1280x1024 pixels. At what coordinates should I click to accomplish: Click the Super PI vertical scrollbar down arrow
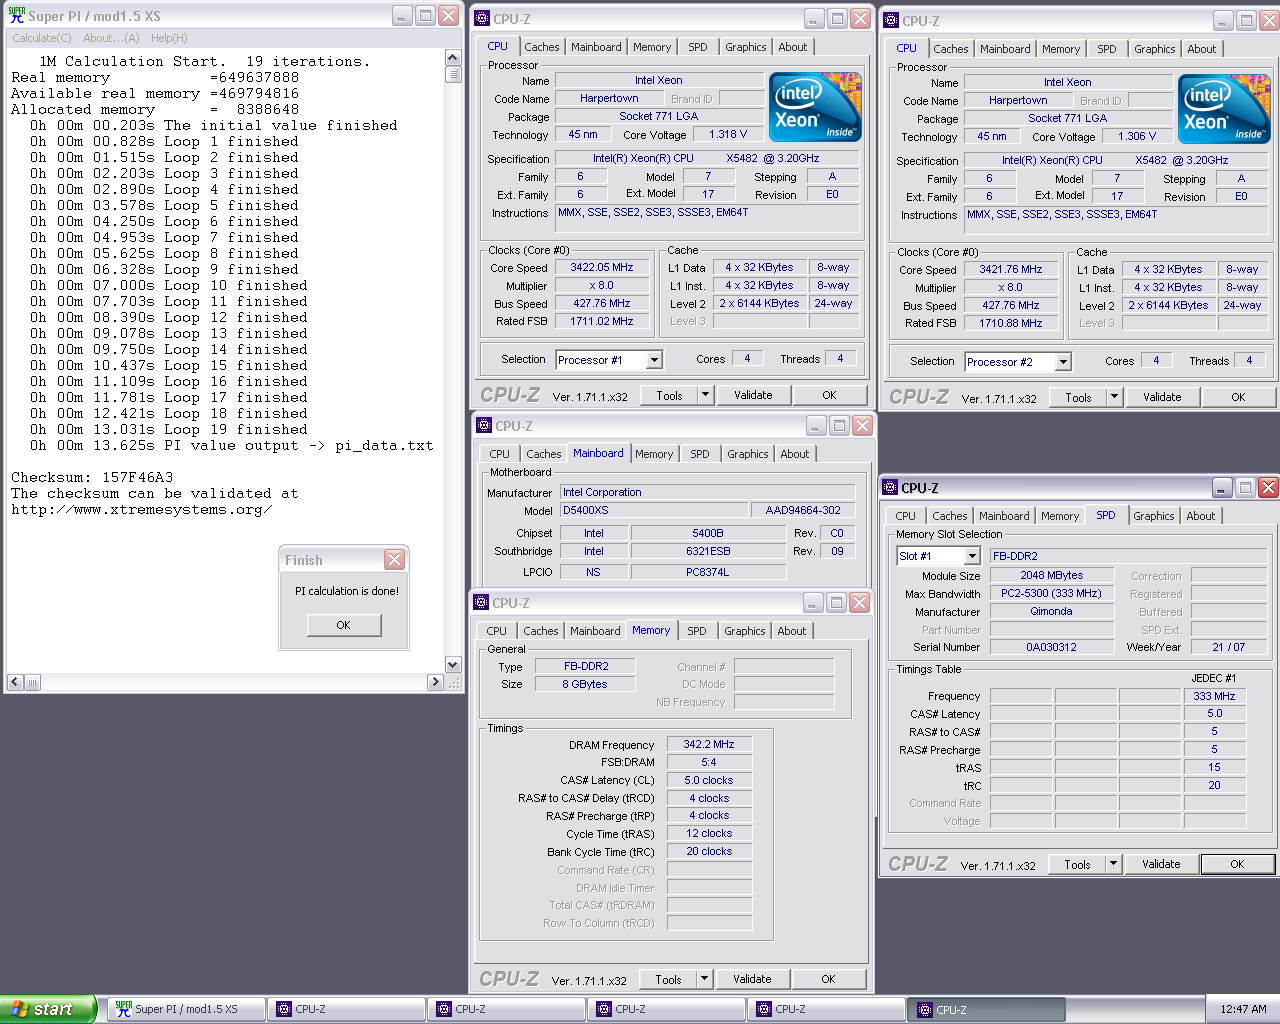tap(453, 665)
